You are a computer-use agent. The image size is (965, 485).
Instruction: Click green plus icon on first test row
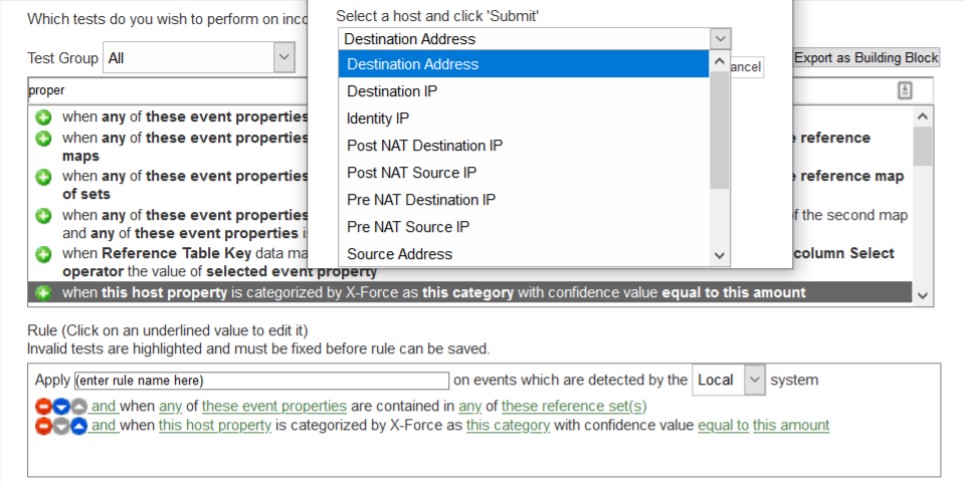tap(43, 117)
